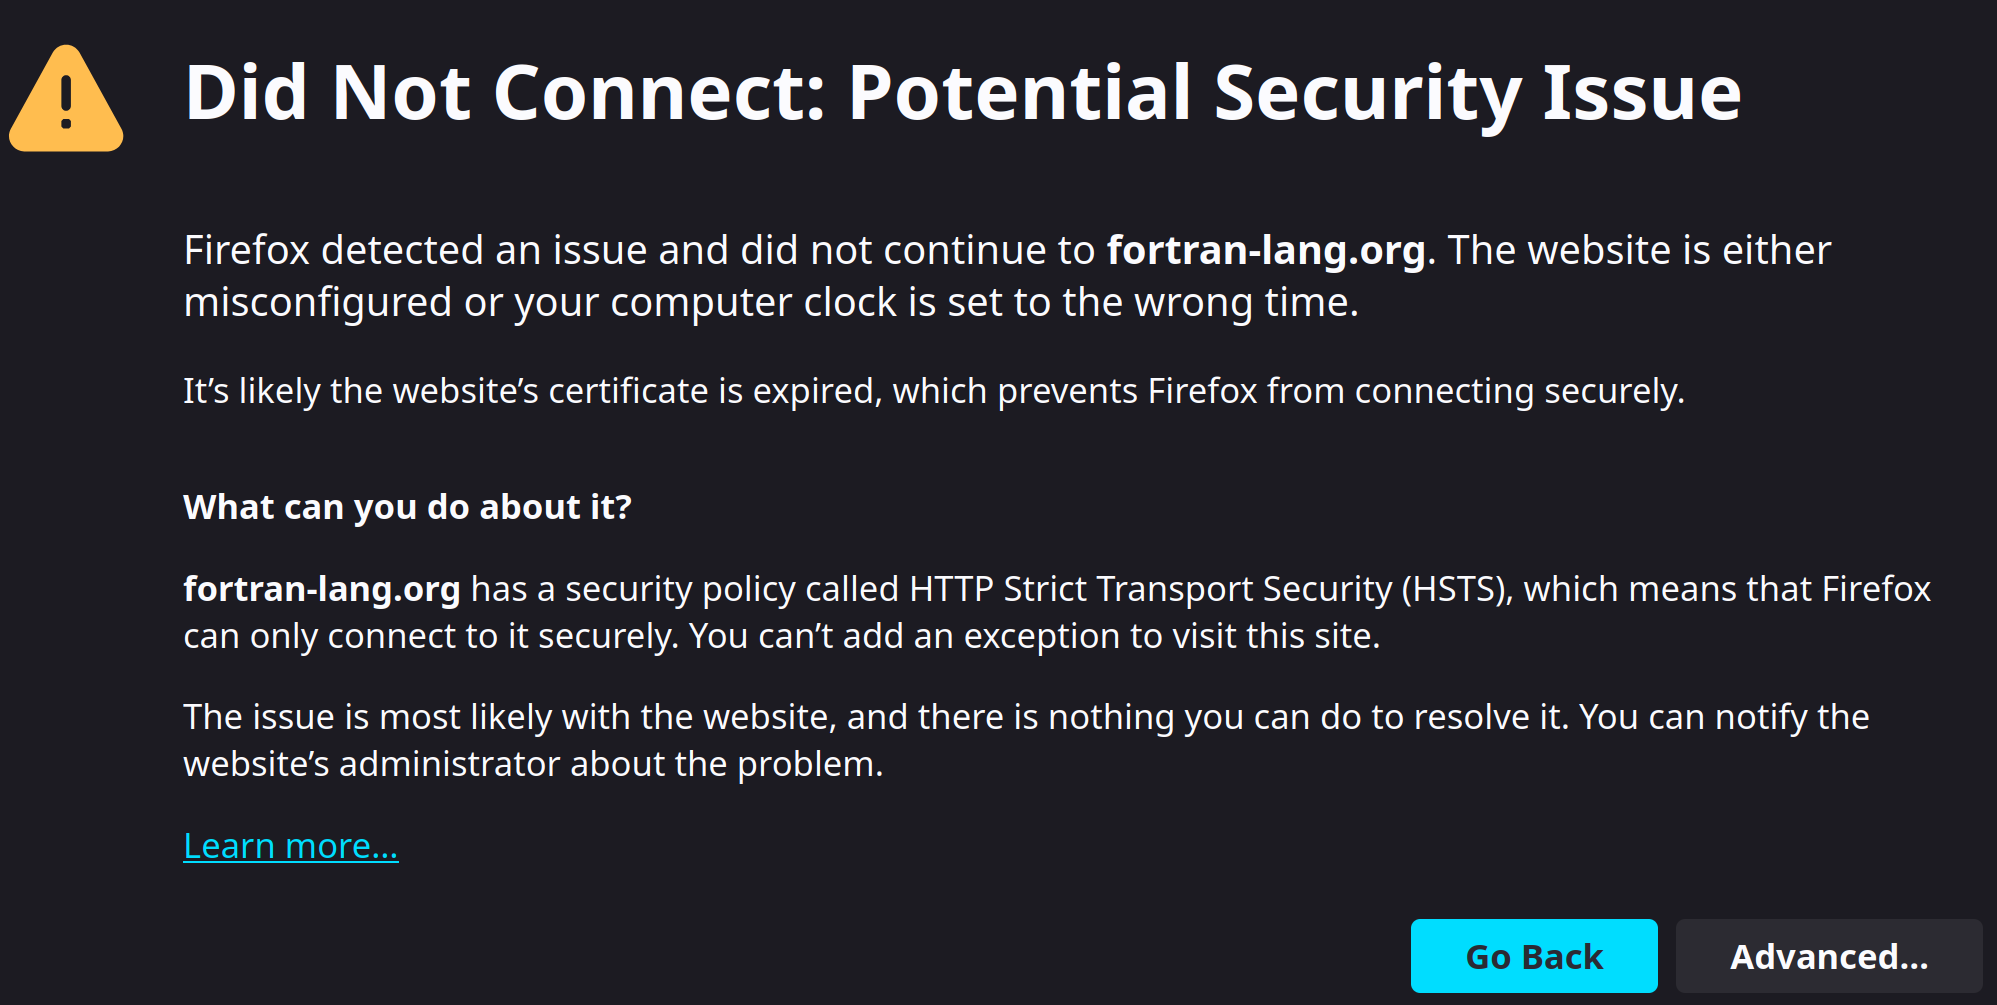This screenshot has height=1005, width=1997.
Task: Click bold fortran-lang.org in the first paragraph
Action: point(1265,250)
